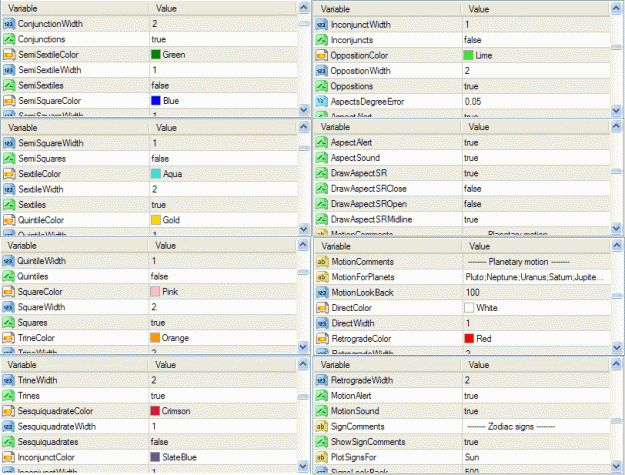Click the color icon beside OppositionColor
Image resolution: width=625 pixels, height=475 pixels.
point(321,55)
